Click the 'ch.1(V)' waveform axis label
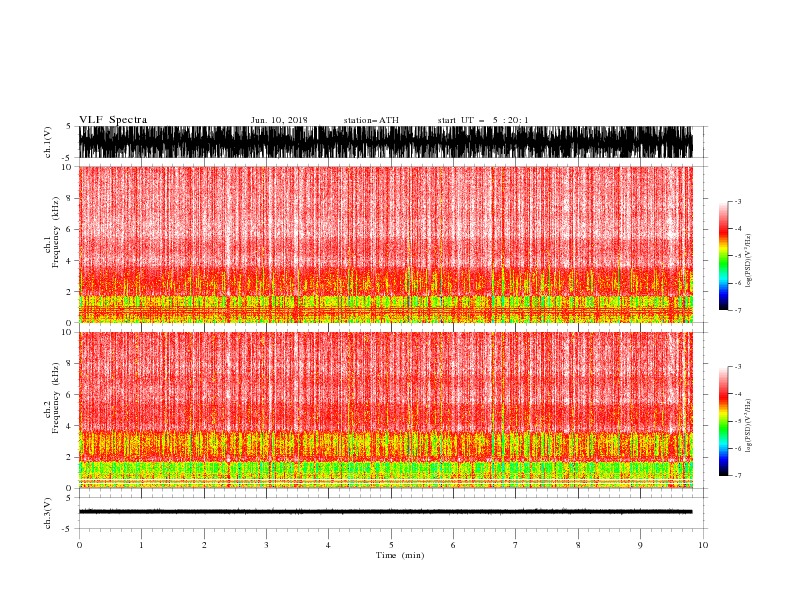The height and width of the screenshot is (612, 792). pos(48,142)
